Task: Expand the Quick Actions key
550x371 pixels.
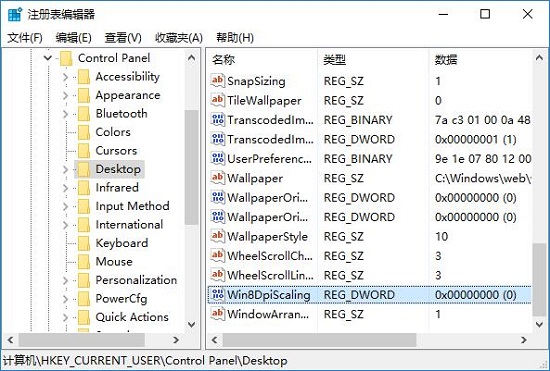Action: (x=66, y=317)
